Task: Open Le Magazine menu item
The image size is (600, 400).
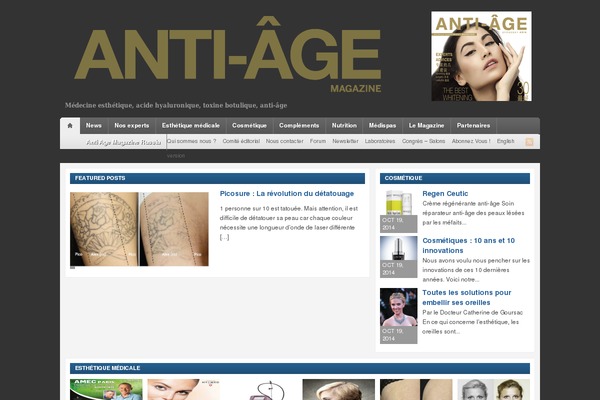Action: pos(426,126)
